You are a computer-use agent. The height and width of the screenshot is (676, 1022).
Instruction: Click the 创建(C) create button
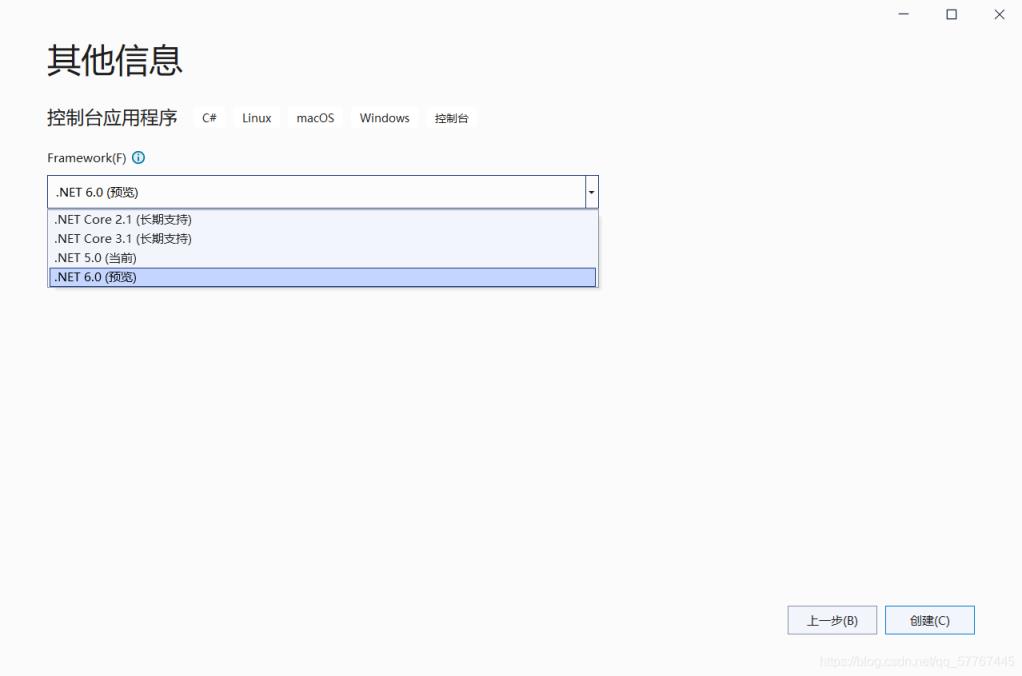(929, 620)
